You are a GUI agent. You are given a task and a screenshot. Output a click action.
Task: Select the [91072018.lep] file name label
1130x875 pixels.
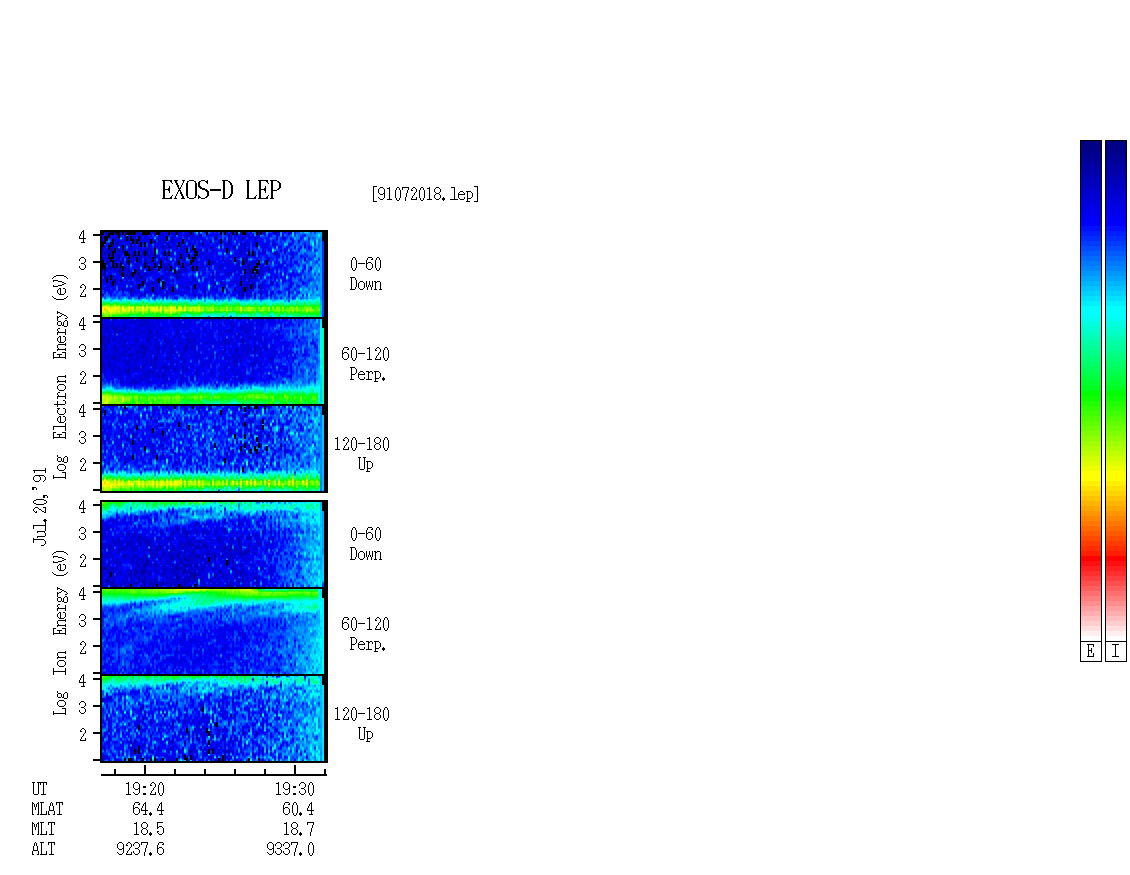pyautogui.click(x=425, y=194)
